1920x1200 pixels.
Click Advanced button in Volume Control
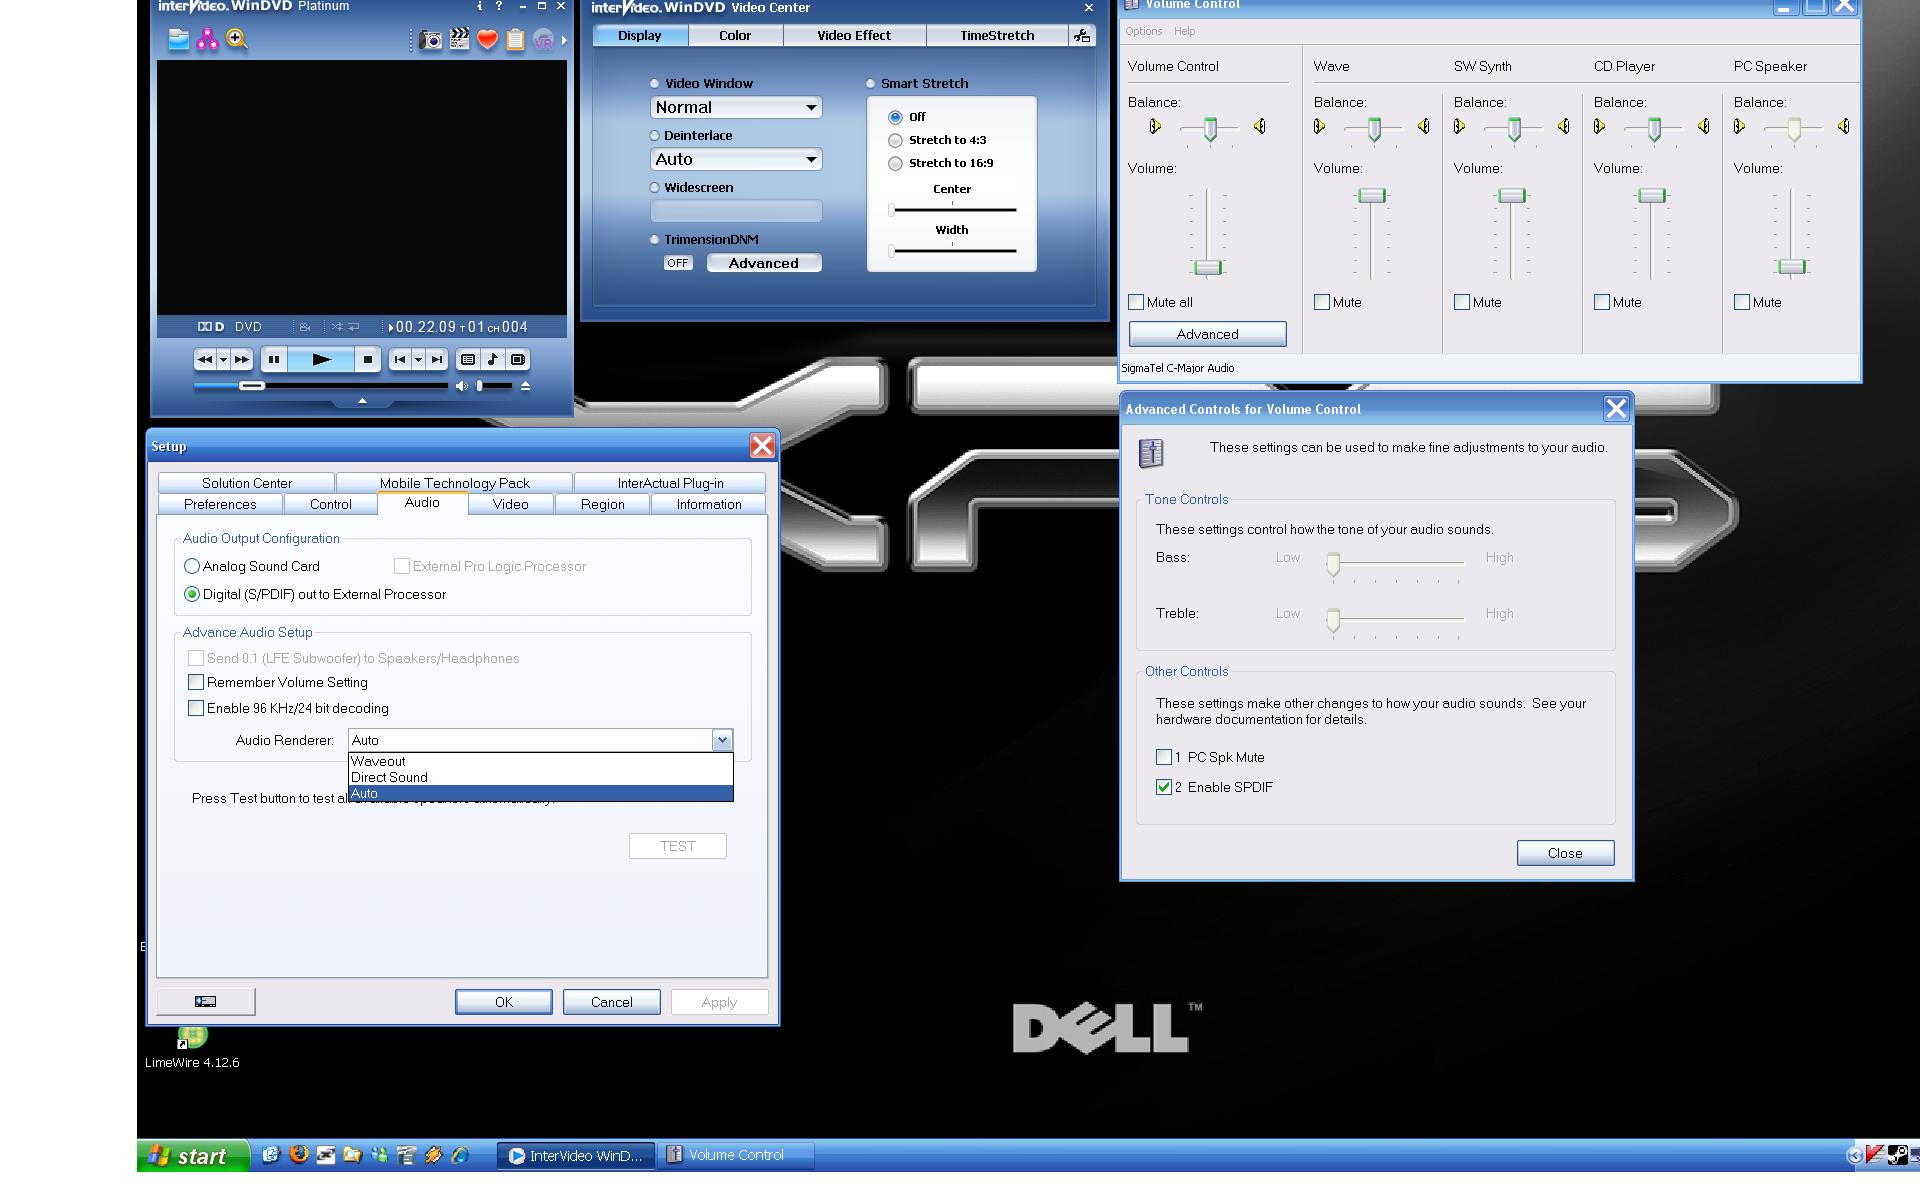pyautogui.click(x=1207, y=334)
